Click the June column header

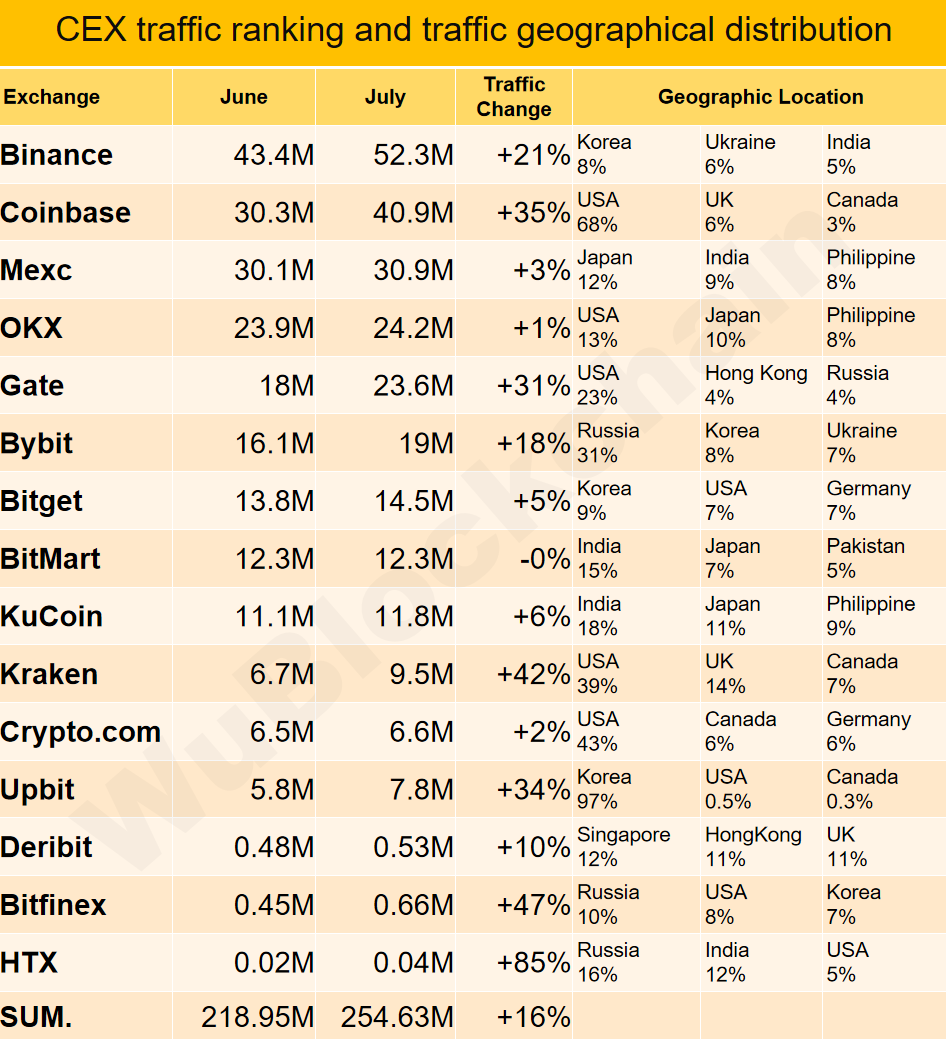[x=244, y=97]
